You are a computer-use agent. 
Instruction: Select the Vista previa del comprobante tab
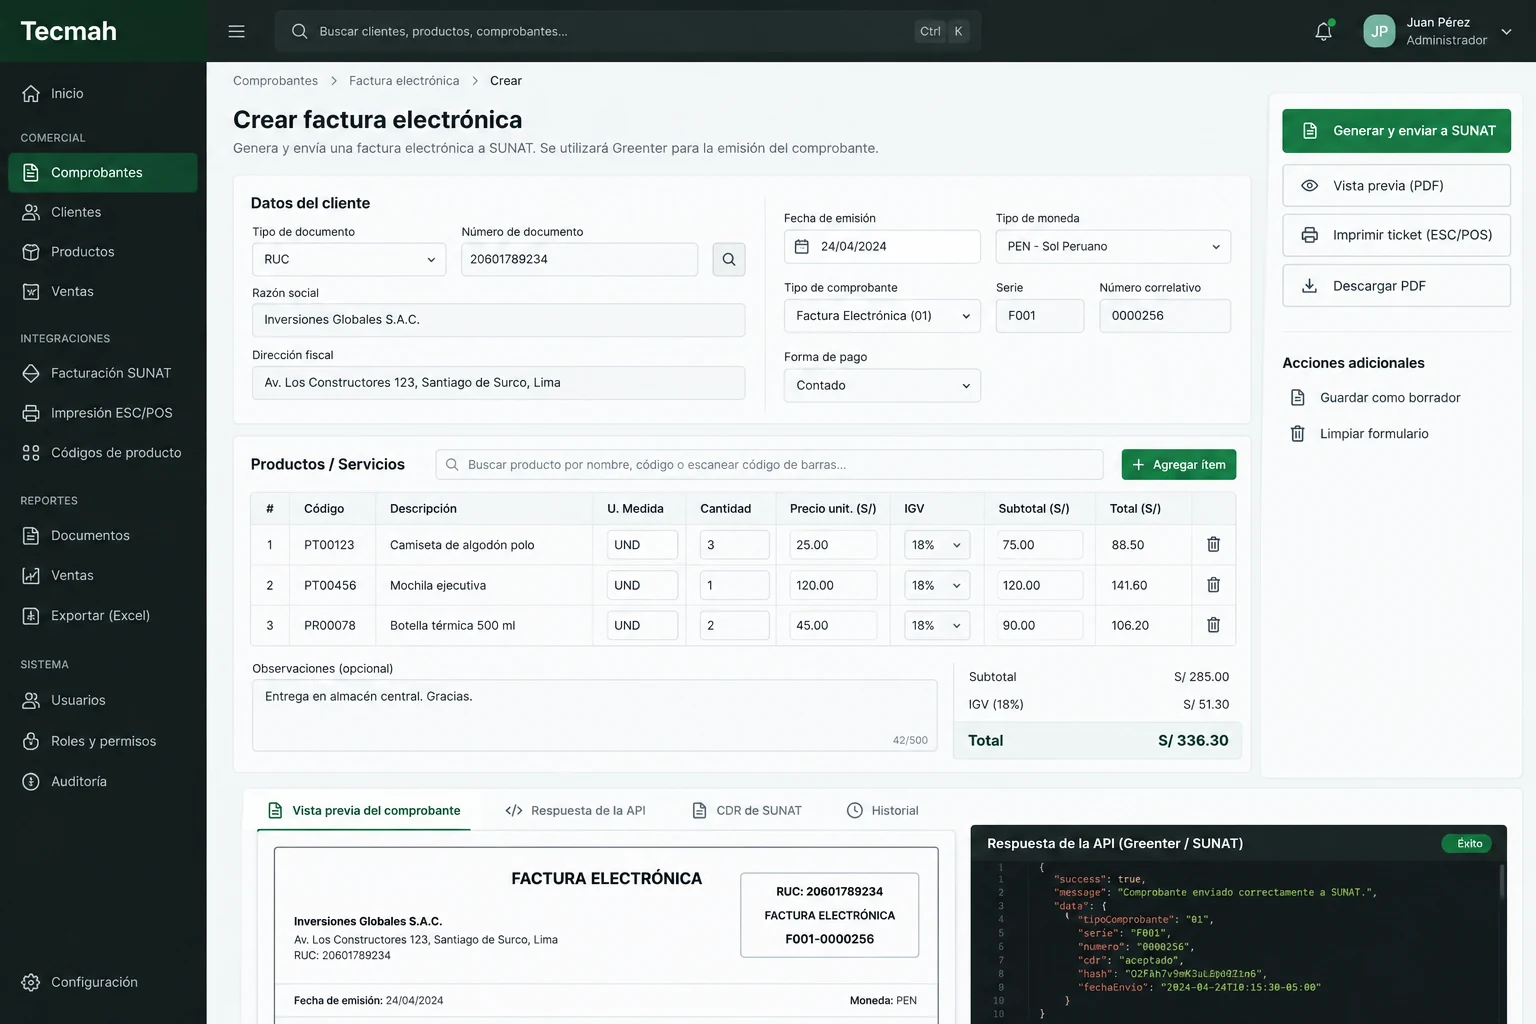click(x=364, y=810)
